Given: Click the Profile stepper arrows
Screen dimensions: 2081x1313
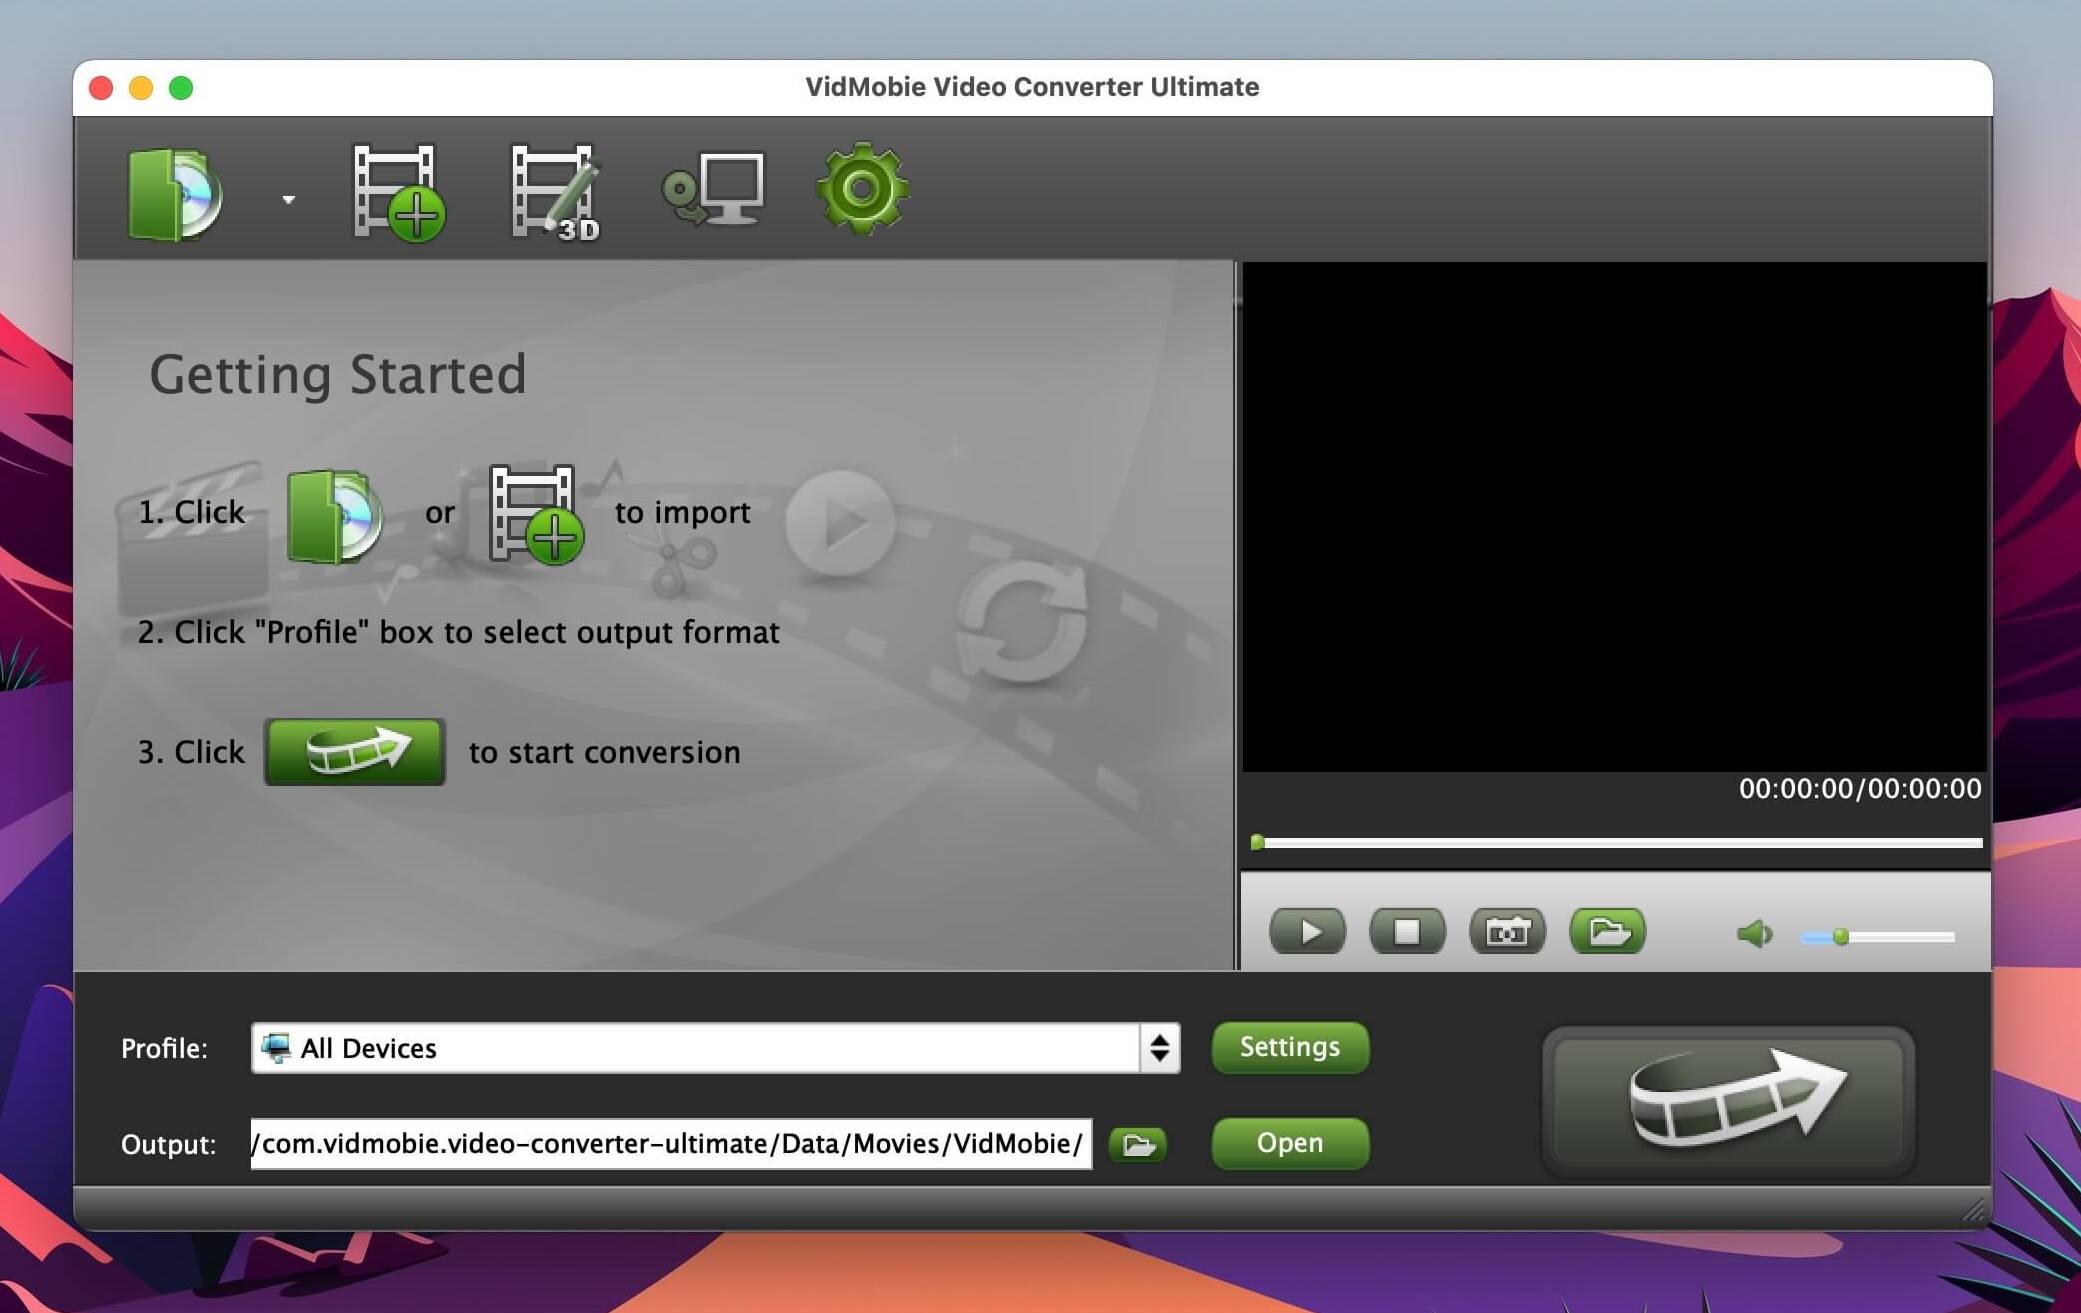Looking at the screenshot, I should [x=1160, y=1047].
